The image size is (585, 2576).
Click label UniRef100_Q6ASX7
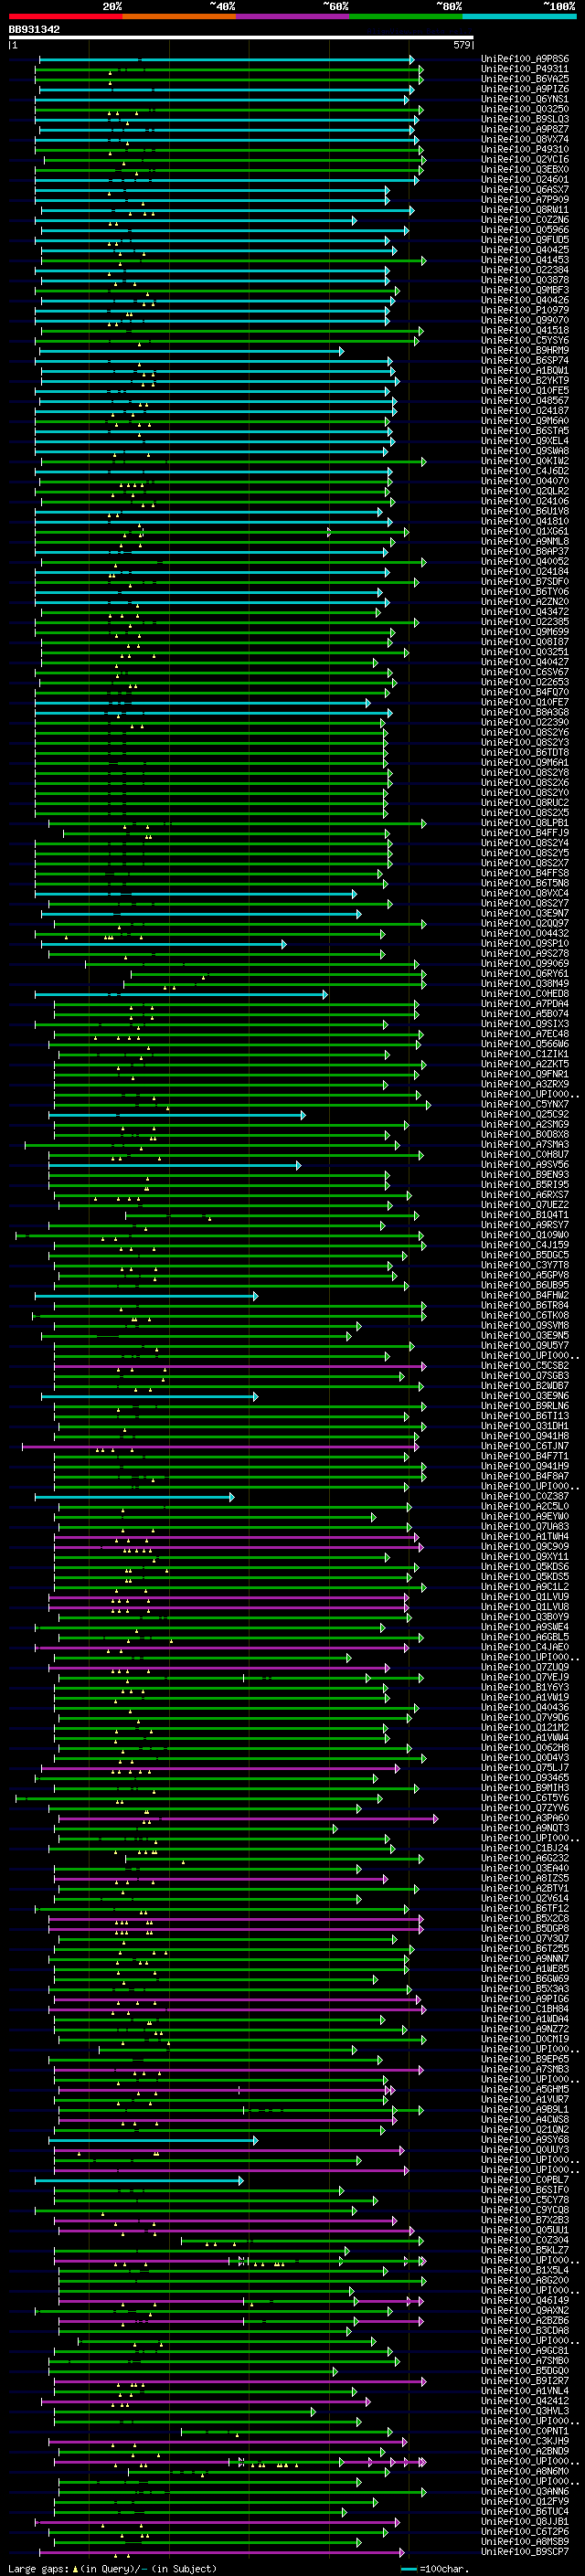pyautogui.click(x=525, y=190)
